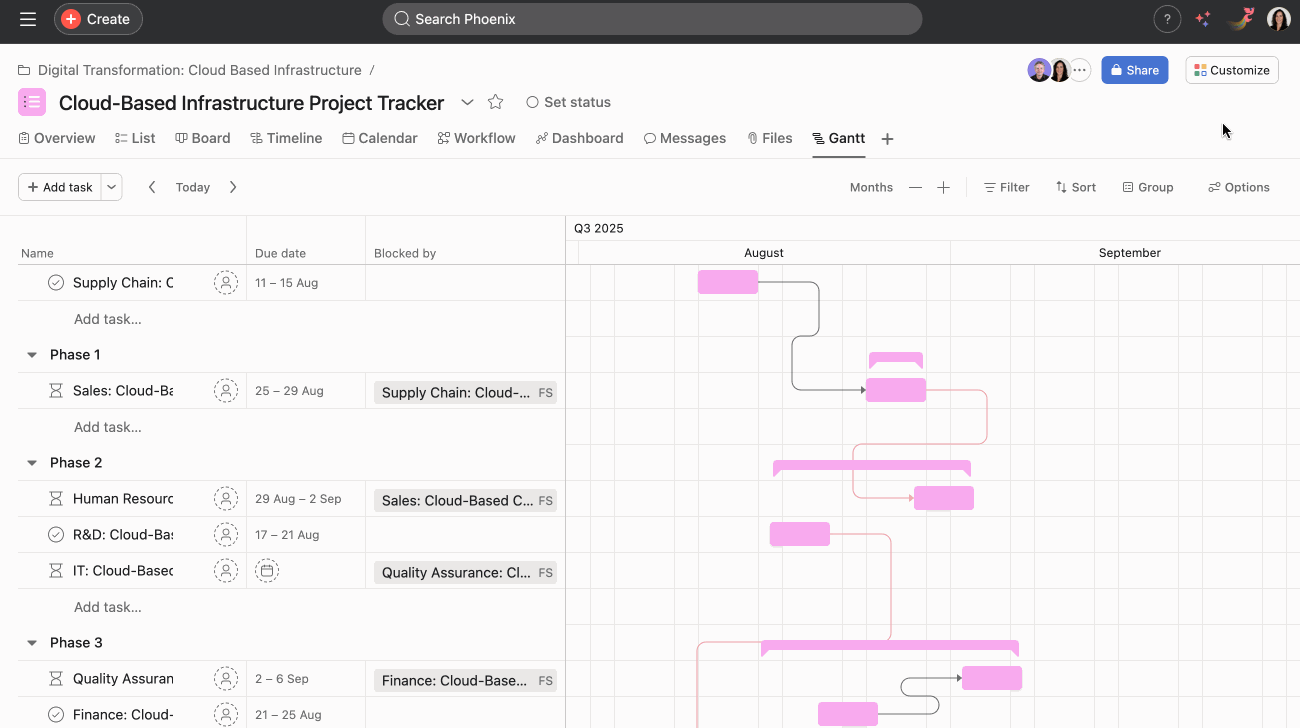Zoom out the Gantt timeline
The width and height of the screenshot is (1300, 728).
click(915, 187)
